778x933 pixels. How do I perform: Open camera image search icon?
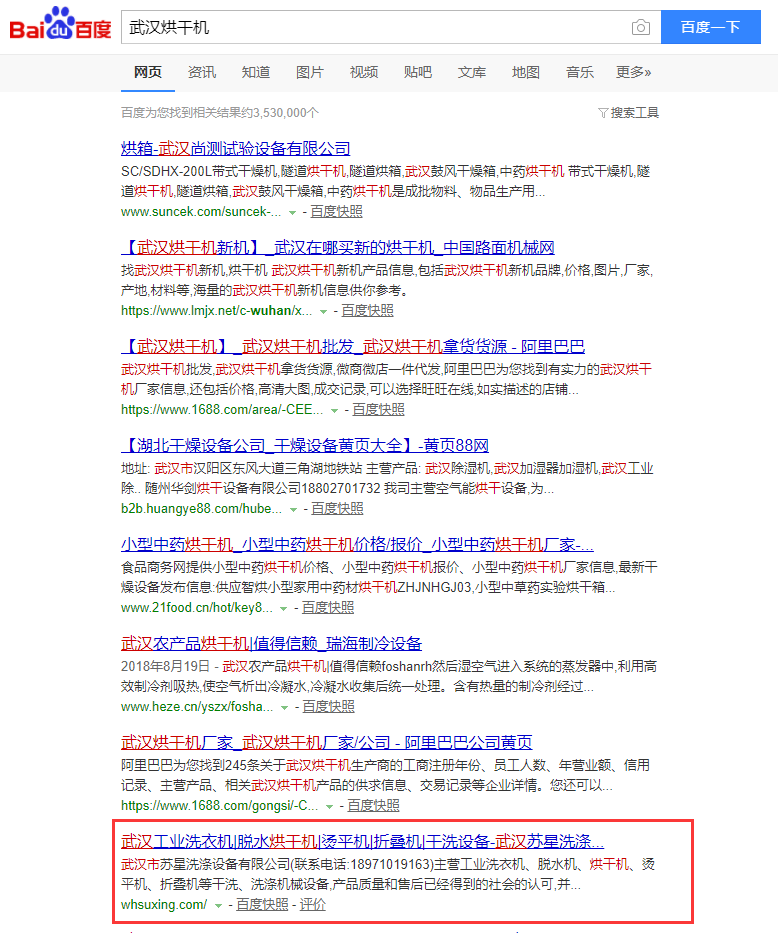click(x=641, y=27)
